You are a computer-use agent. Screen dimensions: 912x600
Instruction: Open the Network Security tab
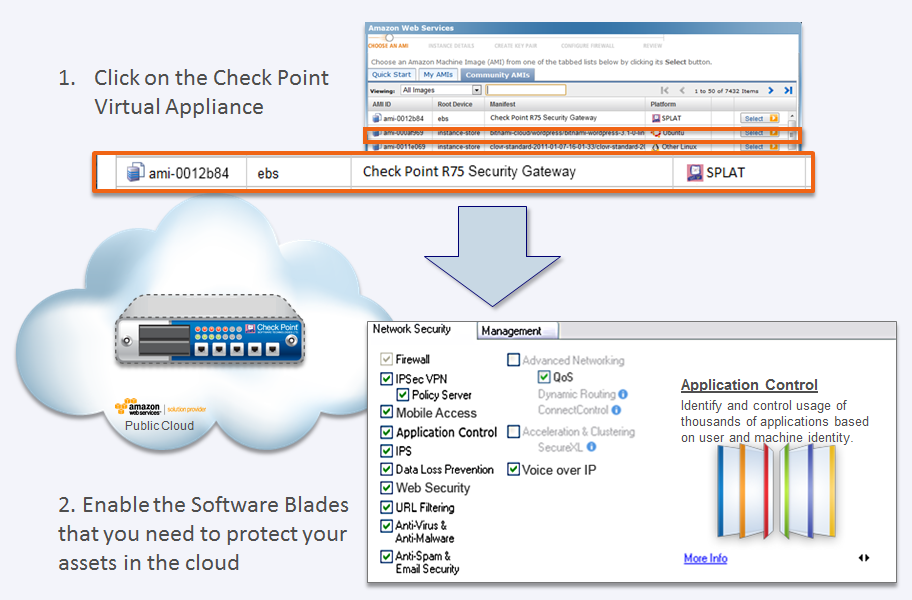pos(412,329)
